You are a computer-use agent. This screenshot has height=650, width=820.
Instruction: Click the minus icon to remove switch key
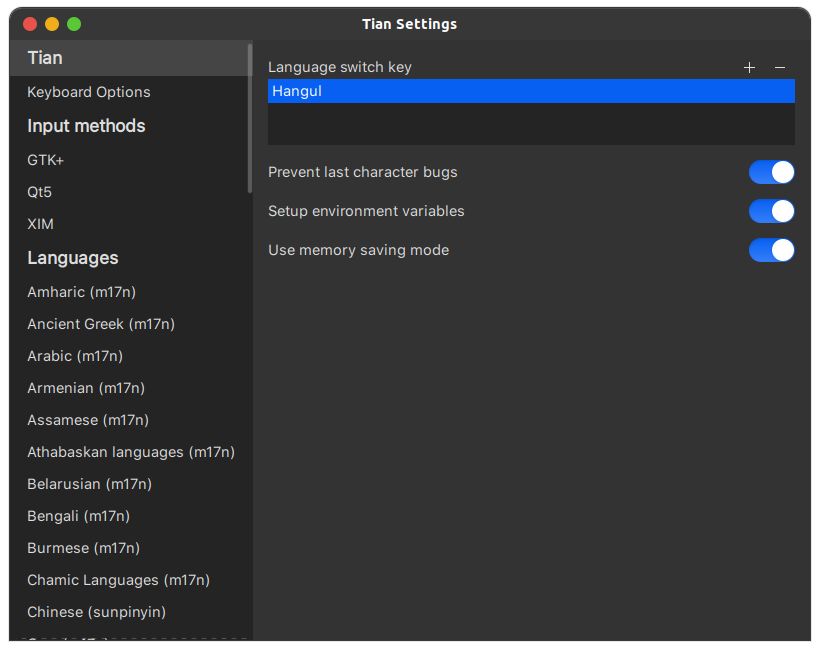(780, 67)
